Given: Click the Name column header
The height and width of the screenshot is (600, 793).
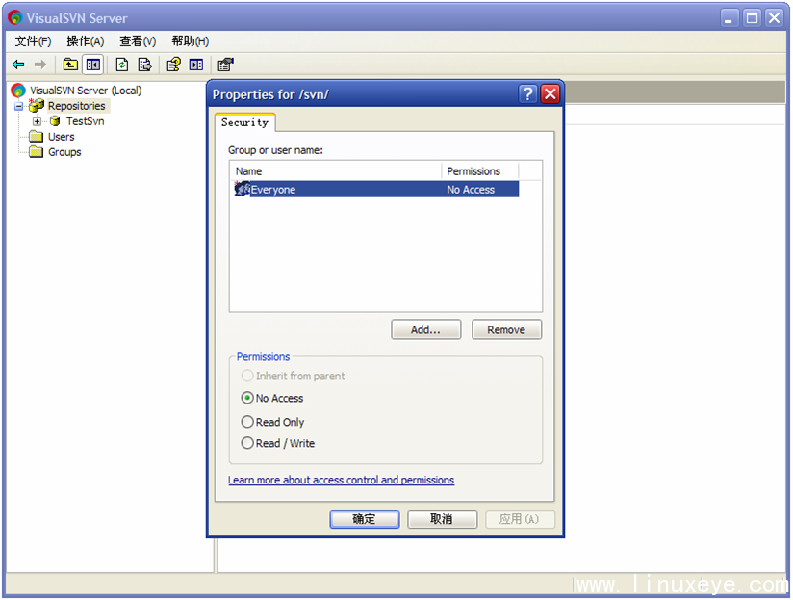Looking at the screenshot, I should click(x=336, y=171).
